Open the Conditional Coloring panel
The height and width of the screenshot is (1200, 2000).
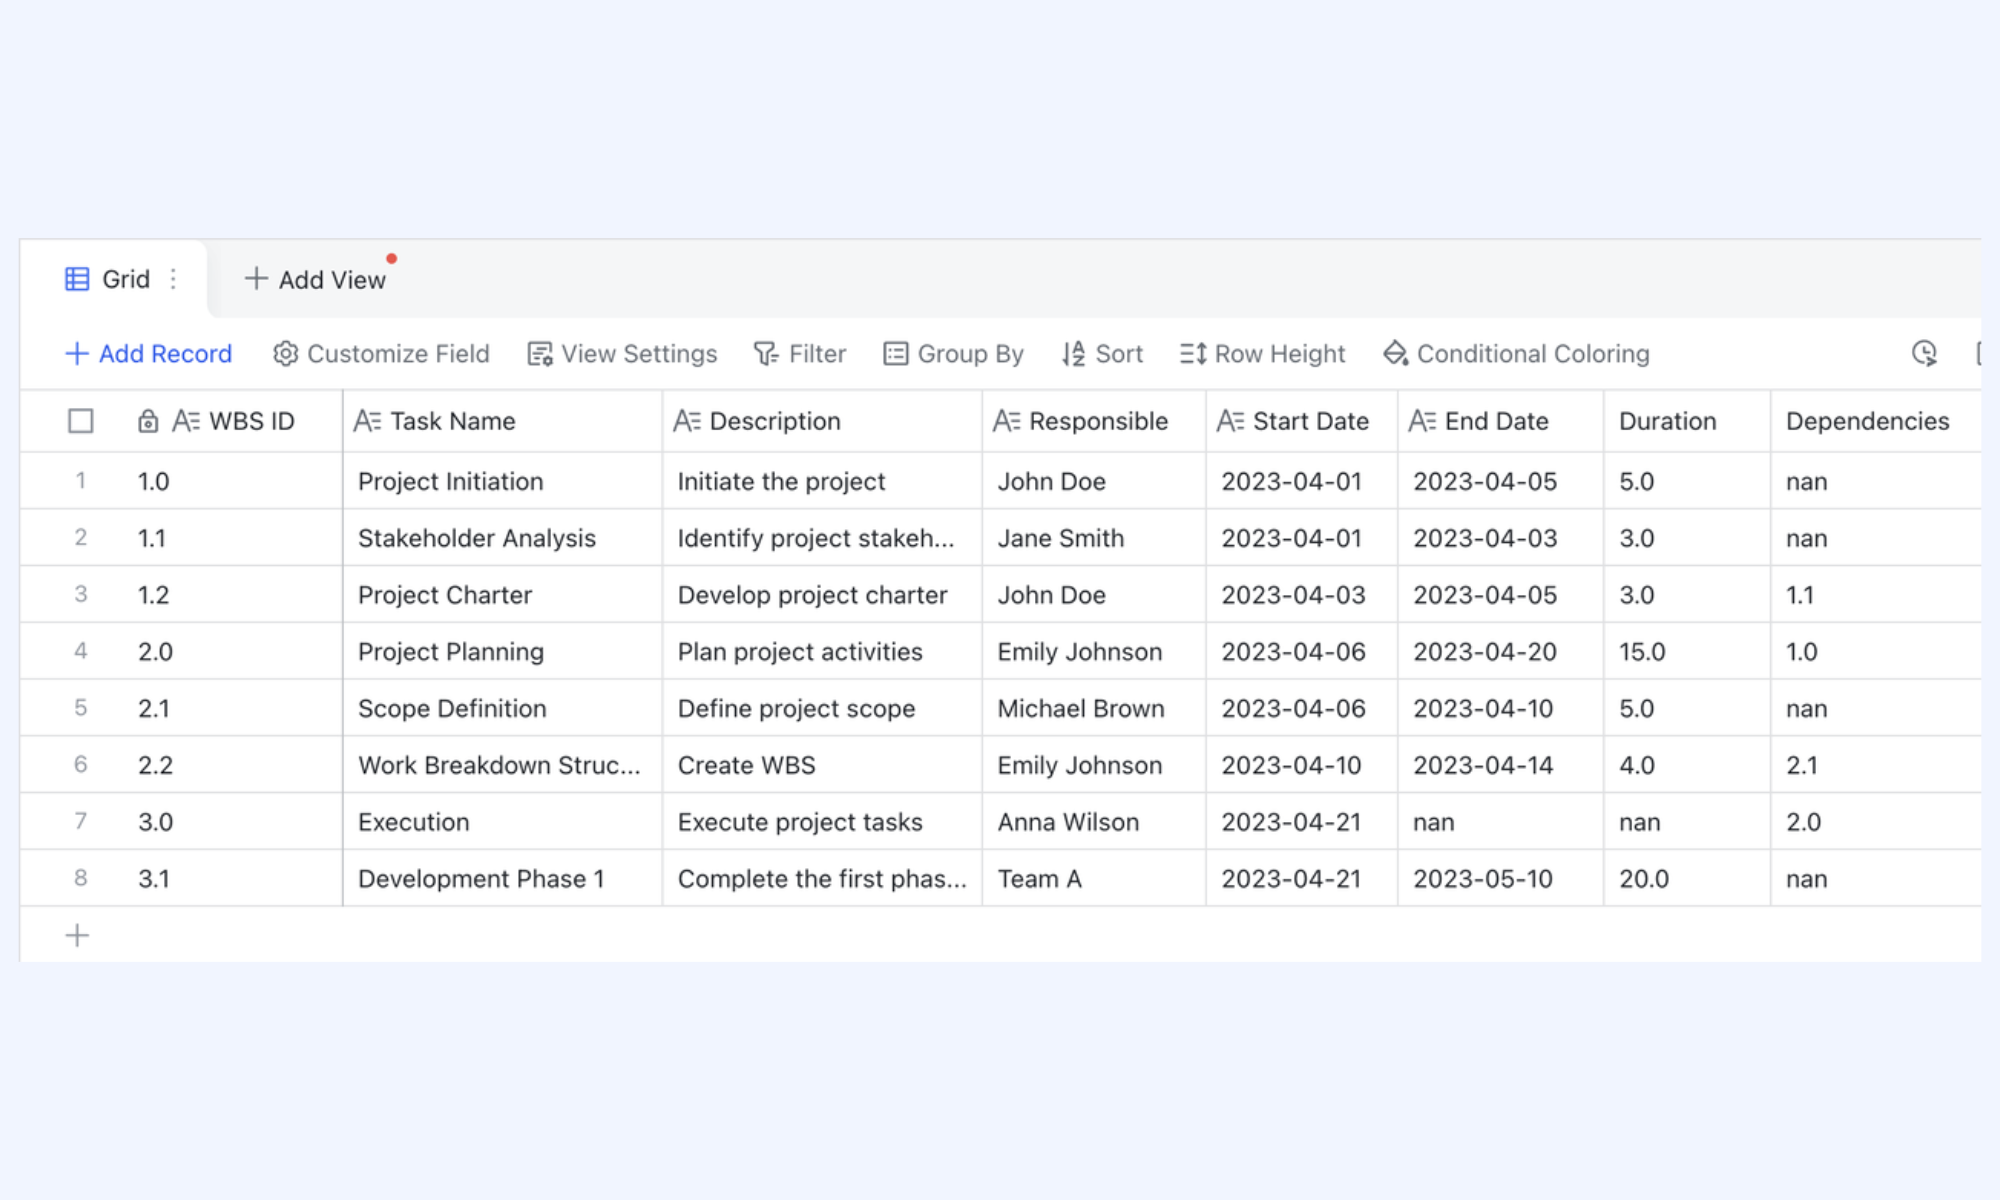point(1516,354)
